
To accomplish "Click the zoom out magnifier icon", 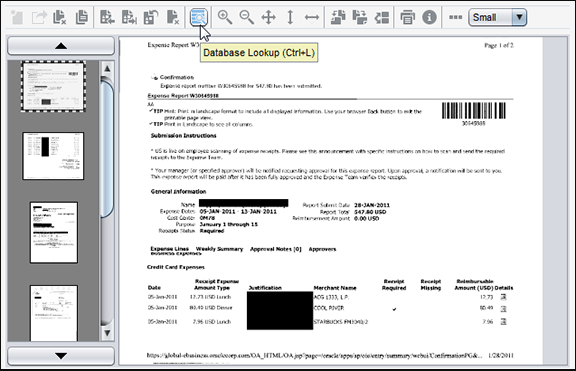I will [246, 17].
